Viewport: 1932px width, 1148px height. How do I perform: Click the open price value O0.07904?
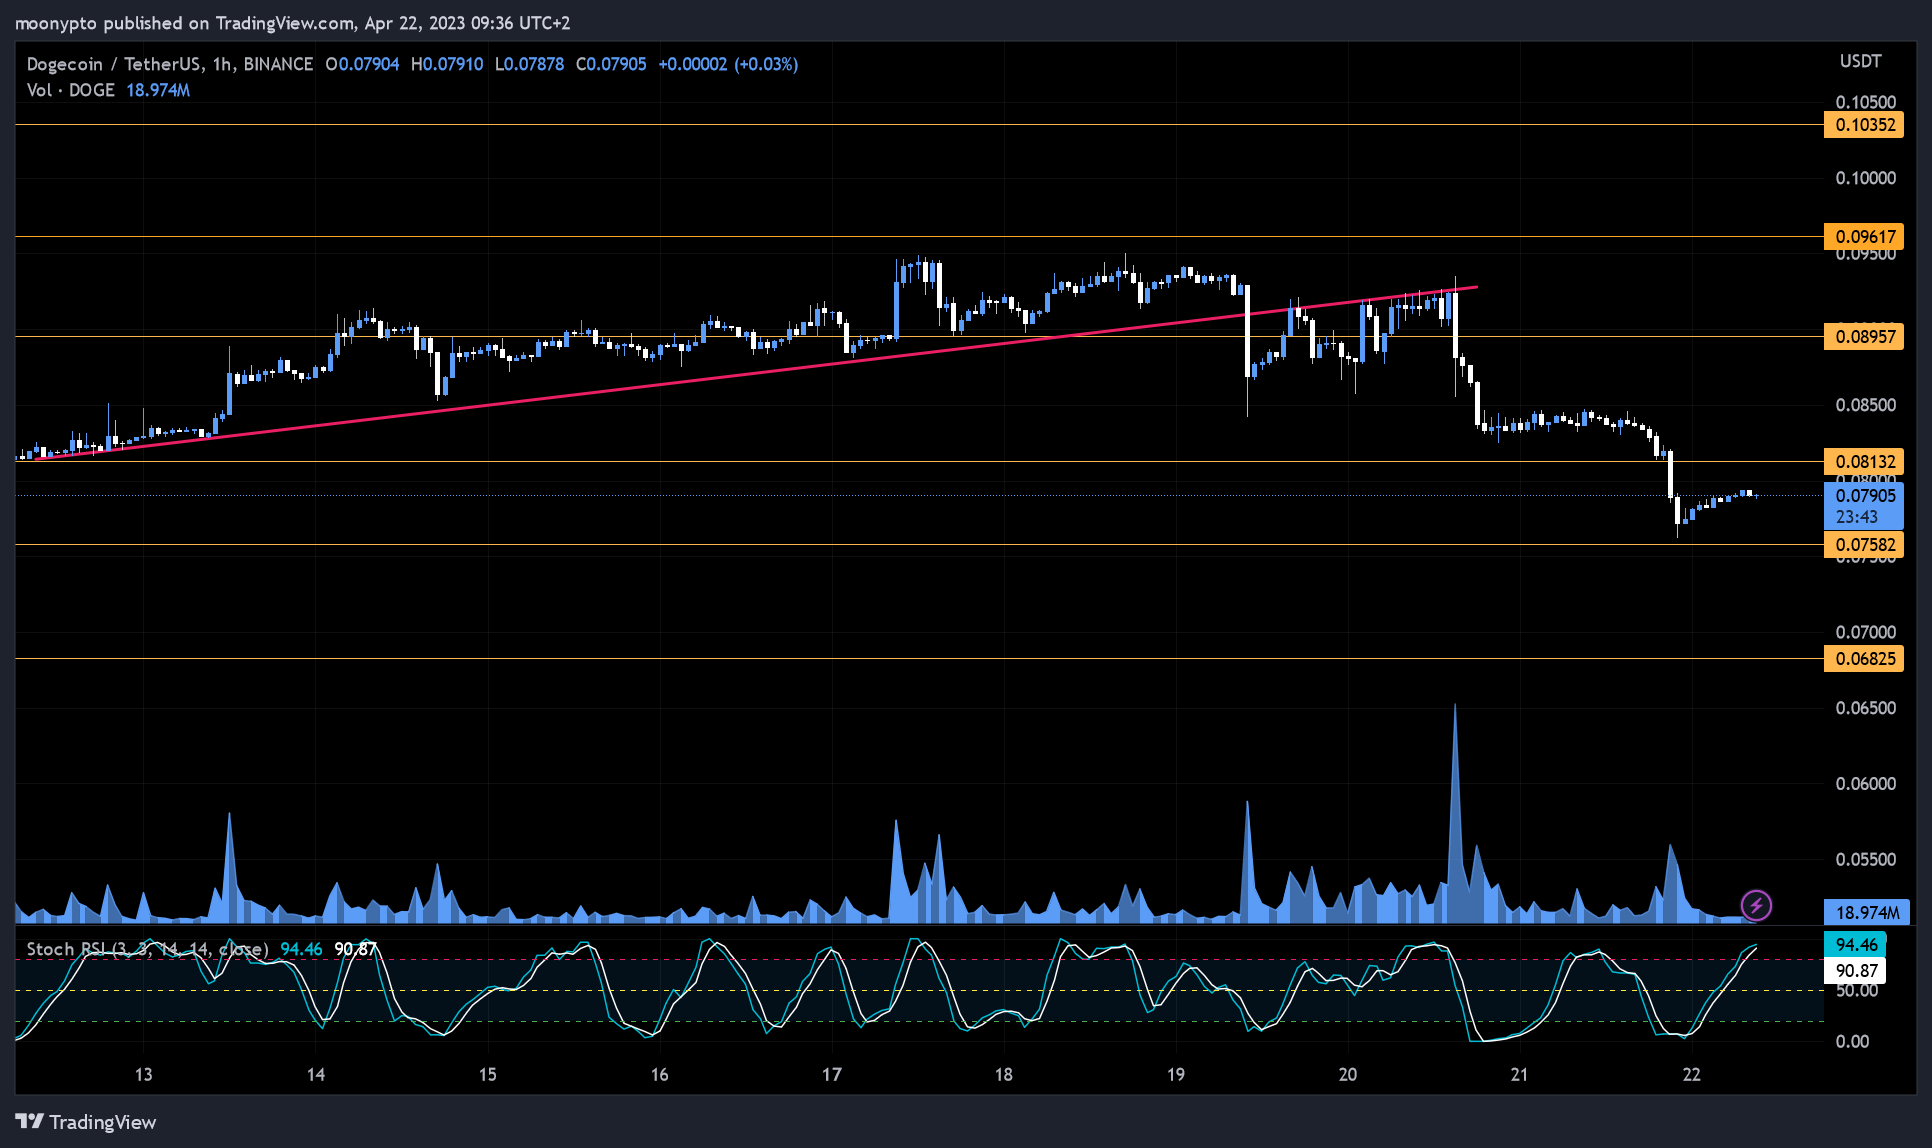click(x=362, y=64)
